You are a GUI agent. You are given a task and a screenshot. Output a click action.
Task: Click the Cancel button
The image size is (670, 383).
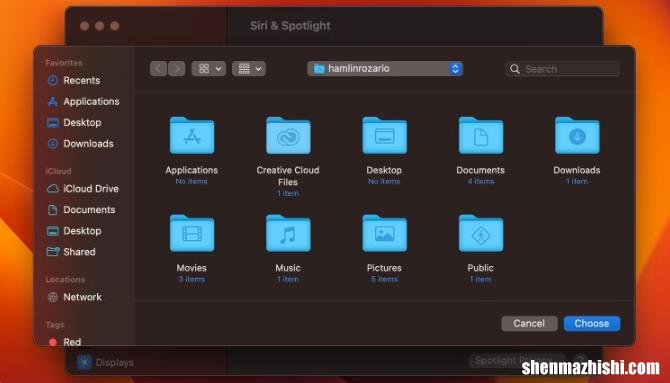(x=529, y=324)
